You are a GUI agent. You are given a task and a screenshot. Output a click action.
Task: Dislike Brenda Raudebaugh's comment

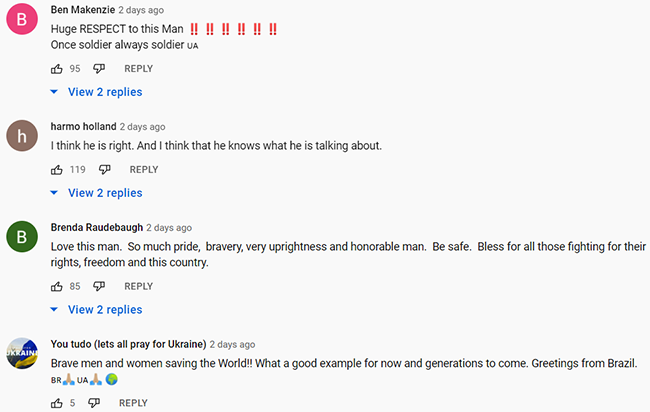[99, 286]
